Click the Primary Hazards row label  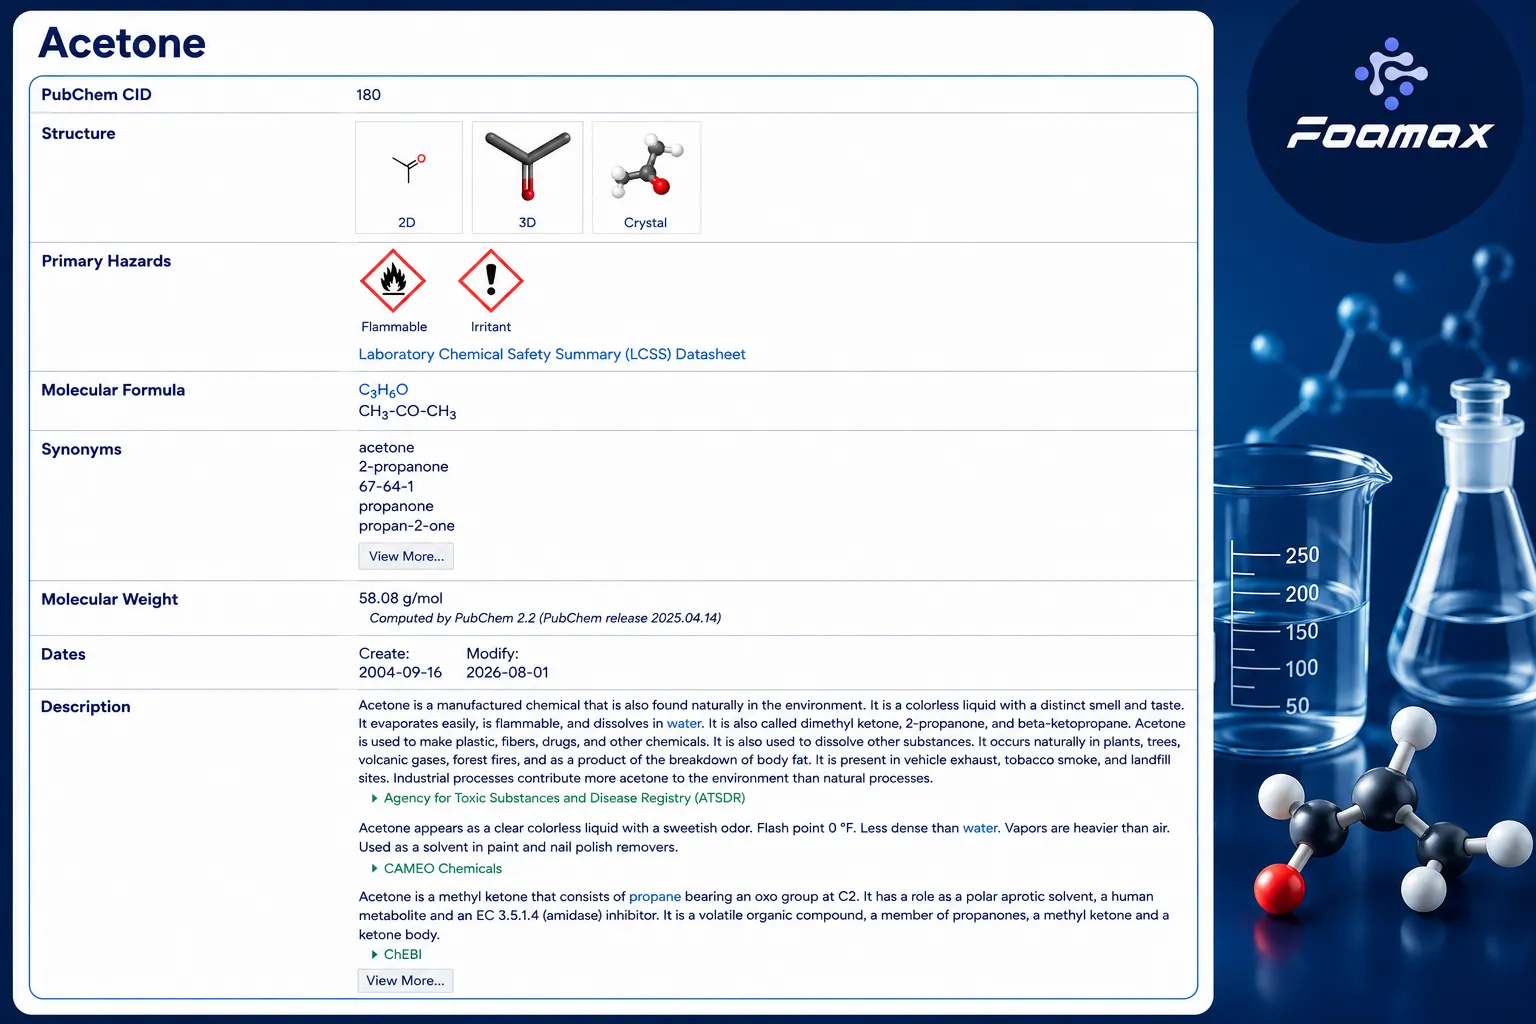point(106,261)
